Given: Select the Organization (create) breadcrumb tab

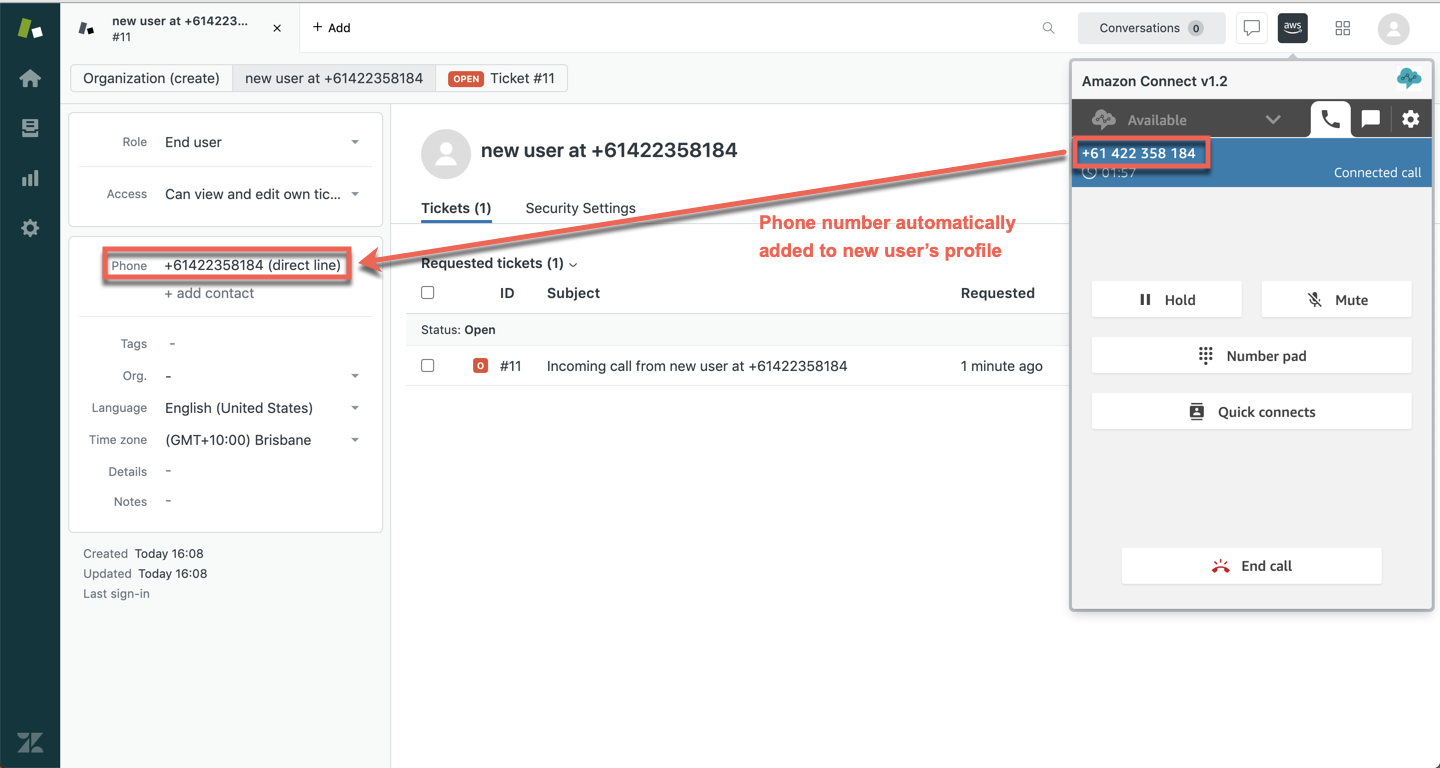Looking at the screenshot, I should (151, 78).
